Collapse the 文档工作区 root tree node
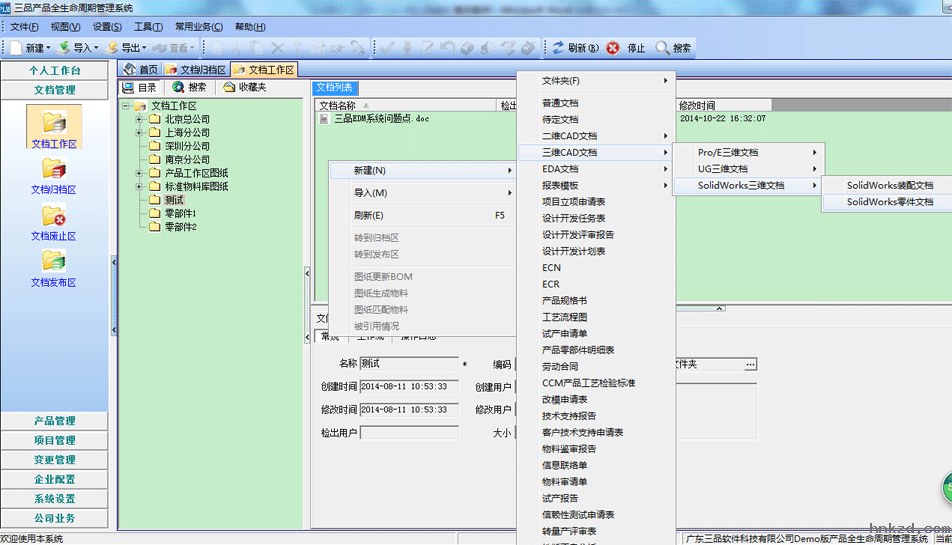Image resolution: width=952 pixels, height=545 pixels. pyautogui.click(x=125, y=106)
